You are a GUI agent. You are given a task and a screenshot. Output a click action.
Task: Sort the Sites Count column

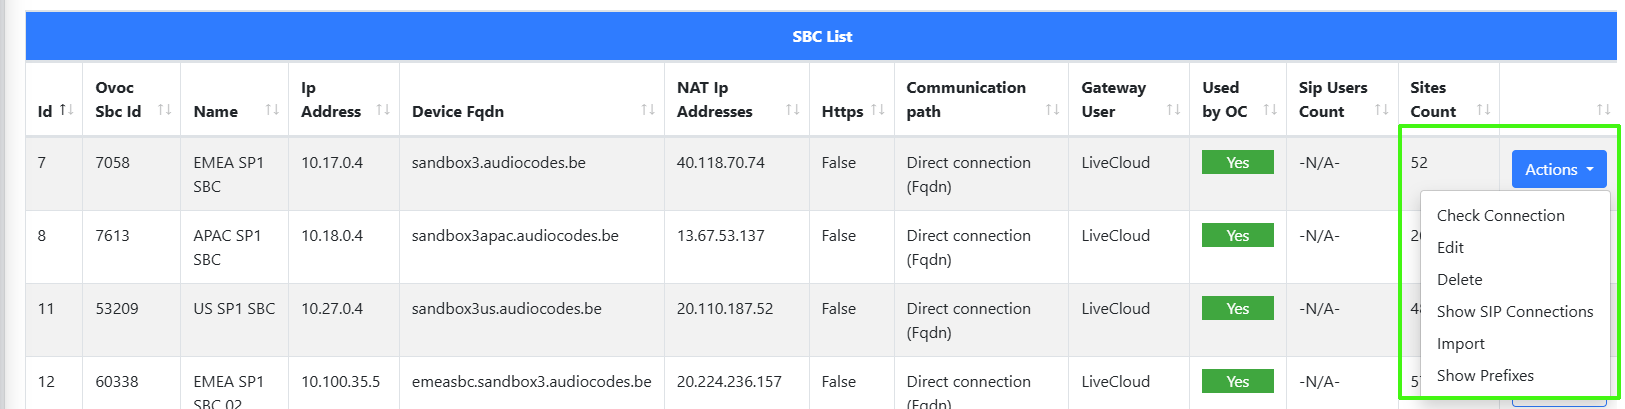[x=1483, y=110]
